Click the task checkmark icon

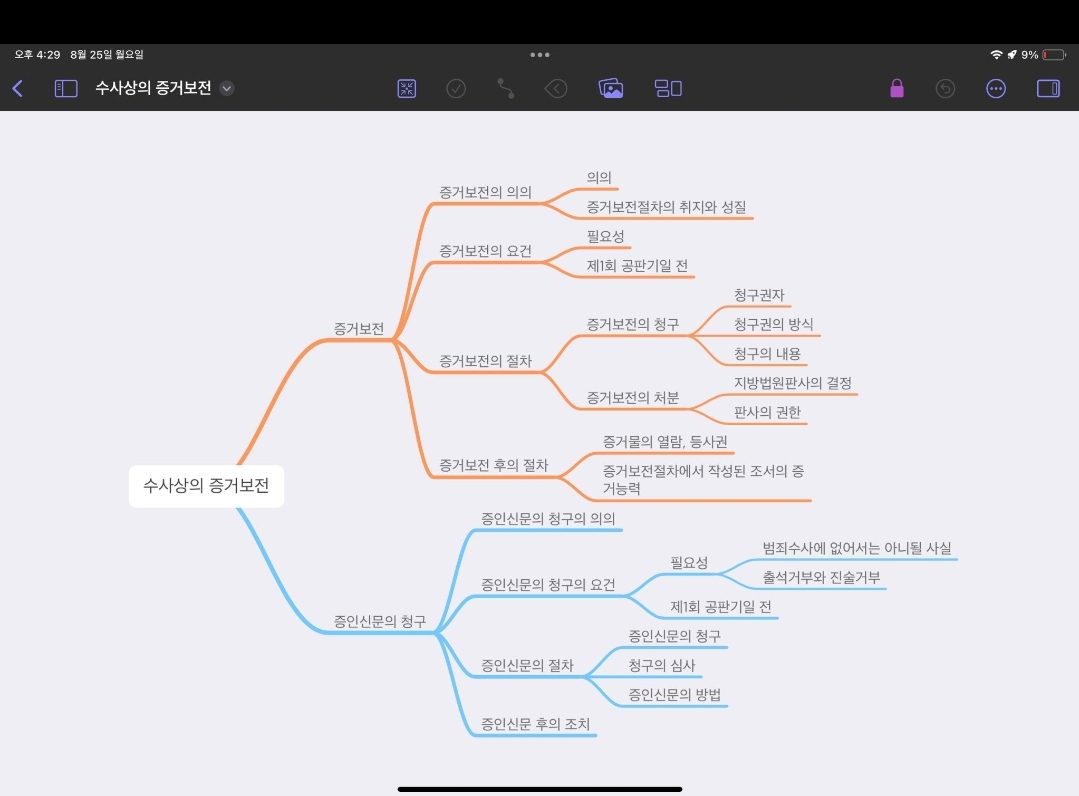(456, 89)
